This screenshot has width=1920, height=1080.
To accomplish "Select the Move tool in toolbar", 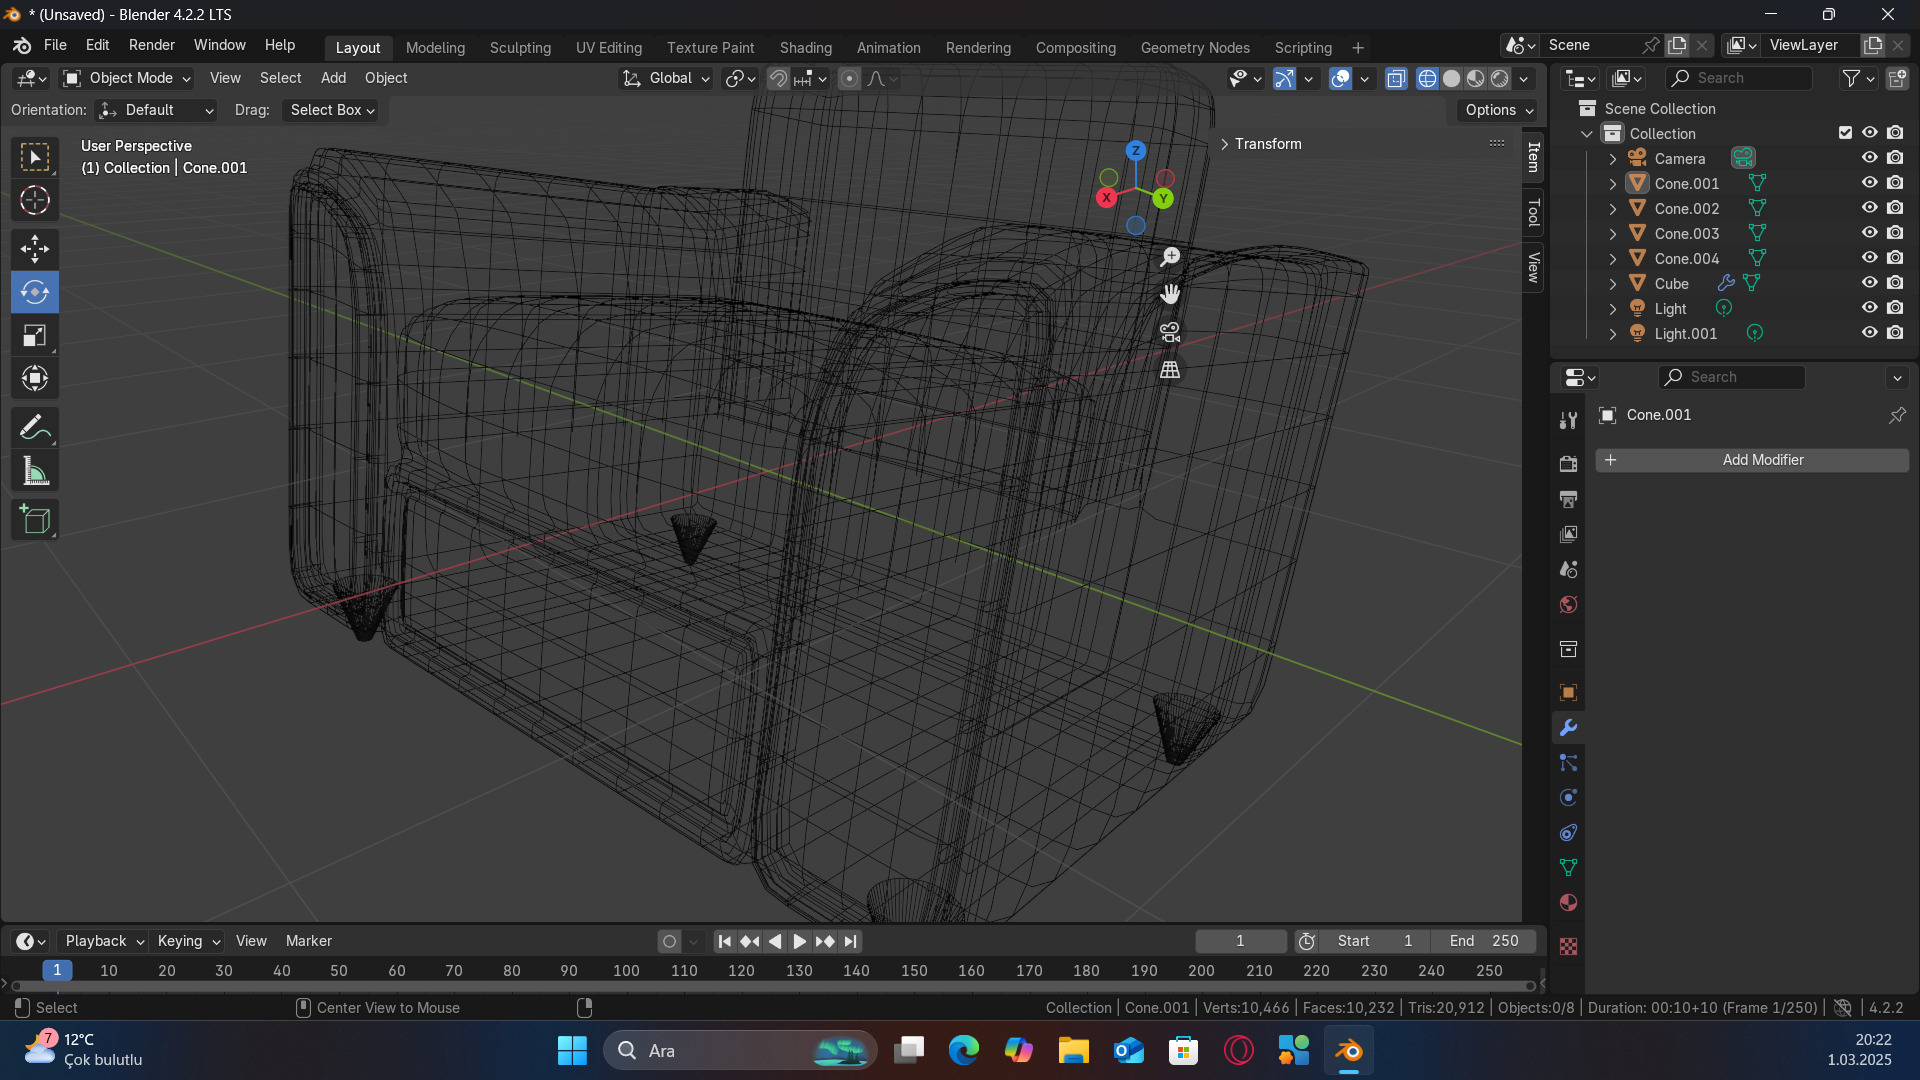I will (35, 248).
